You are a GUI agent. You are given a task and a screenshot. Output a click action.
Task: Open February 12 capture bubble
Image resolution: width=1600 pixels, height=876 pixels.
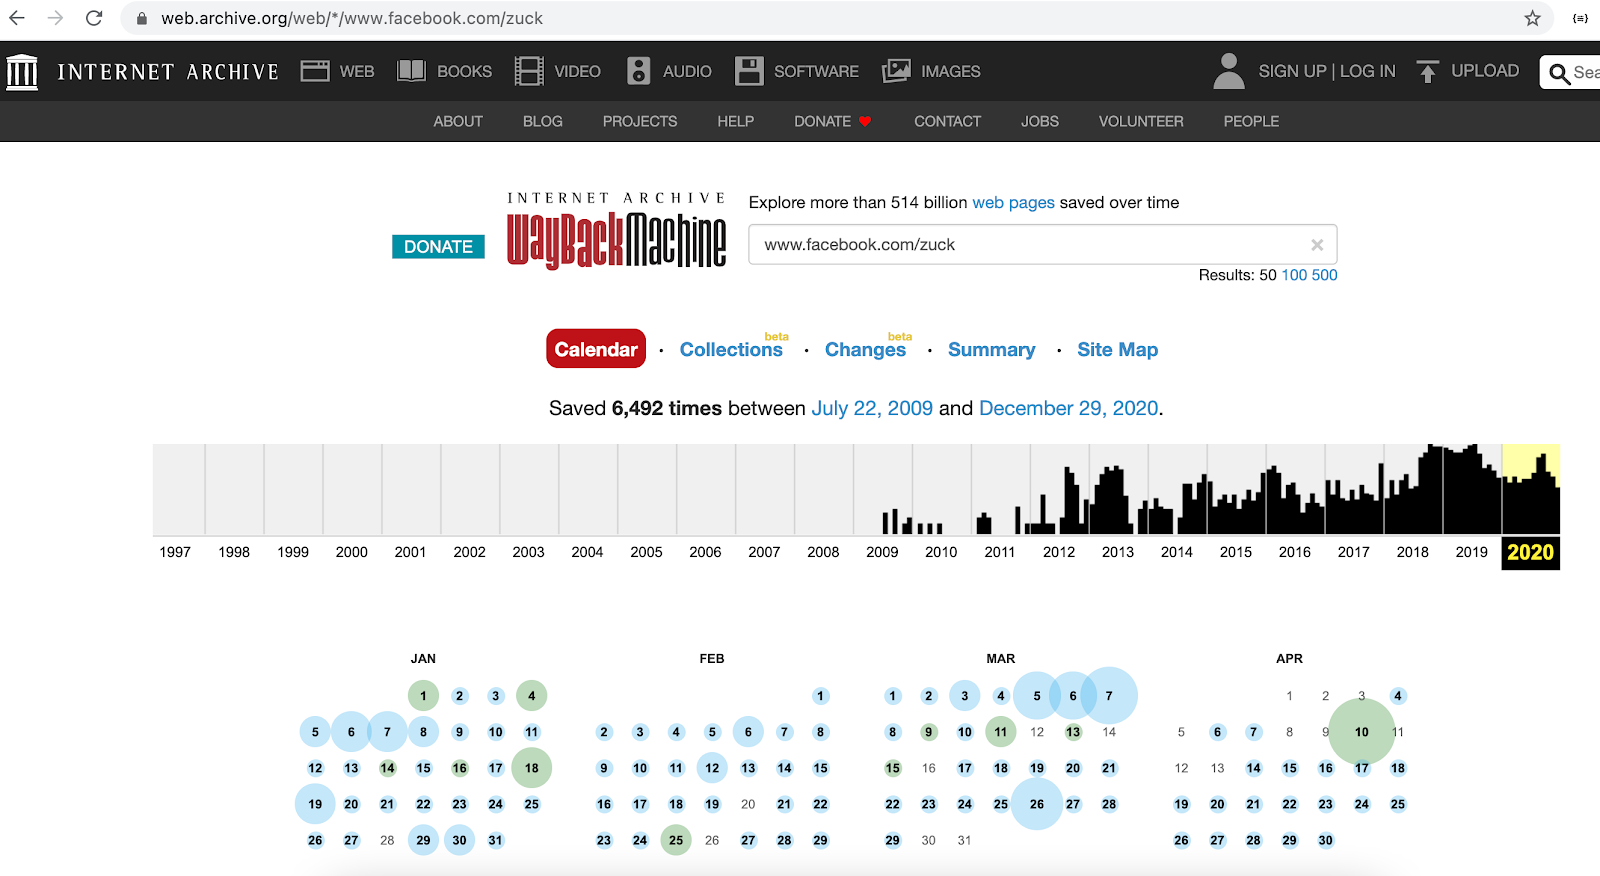pyautogui.click(x=712, y=768)
